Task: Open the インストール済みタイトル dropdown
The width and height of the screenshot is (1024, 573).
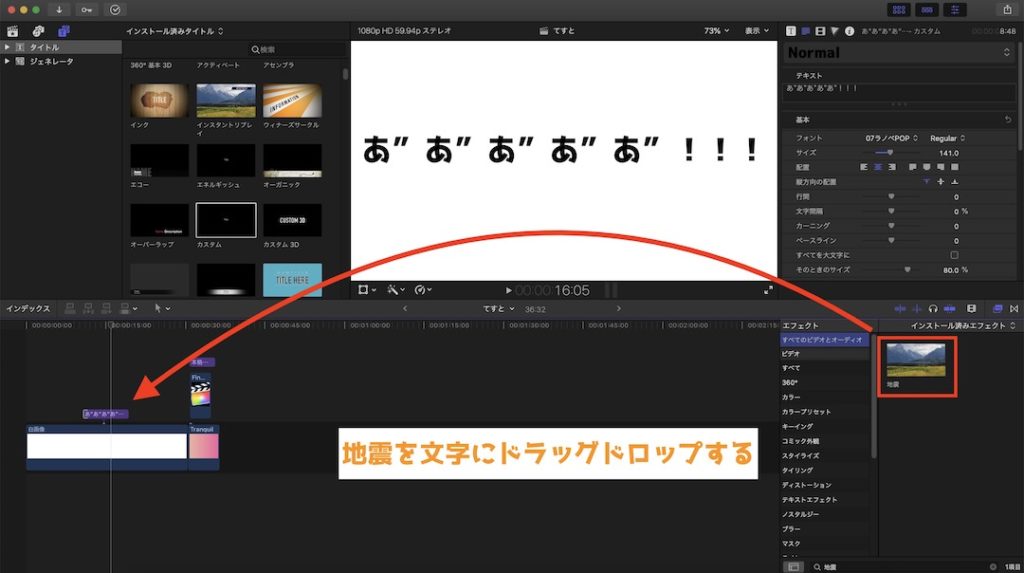Action: 174,31
